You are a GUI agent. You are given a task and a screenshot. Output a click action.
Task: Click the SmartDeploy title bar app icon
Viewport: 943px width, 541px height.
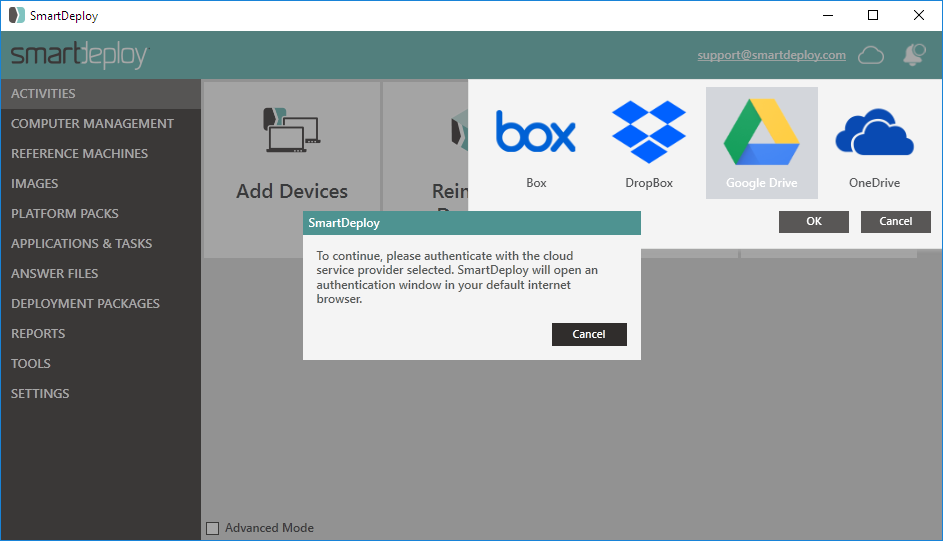click(17, 16)
